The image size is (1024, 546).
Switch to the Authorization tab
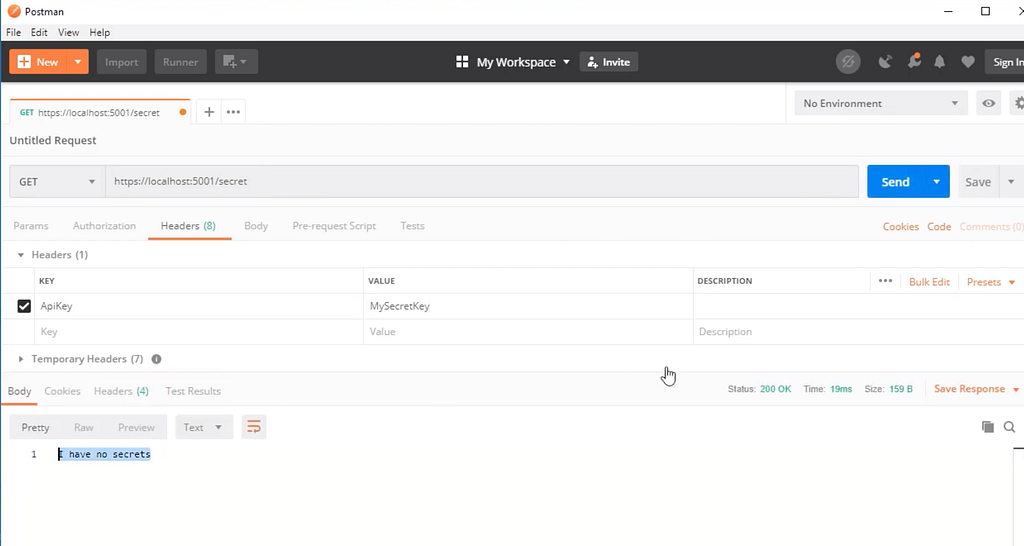(x=104, y=226)
